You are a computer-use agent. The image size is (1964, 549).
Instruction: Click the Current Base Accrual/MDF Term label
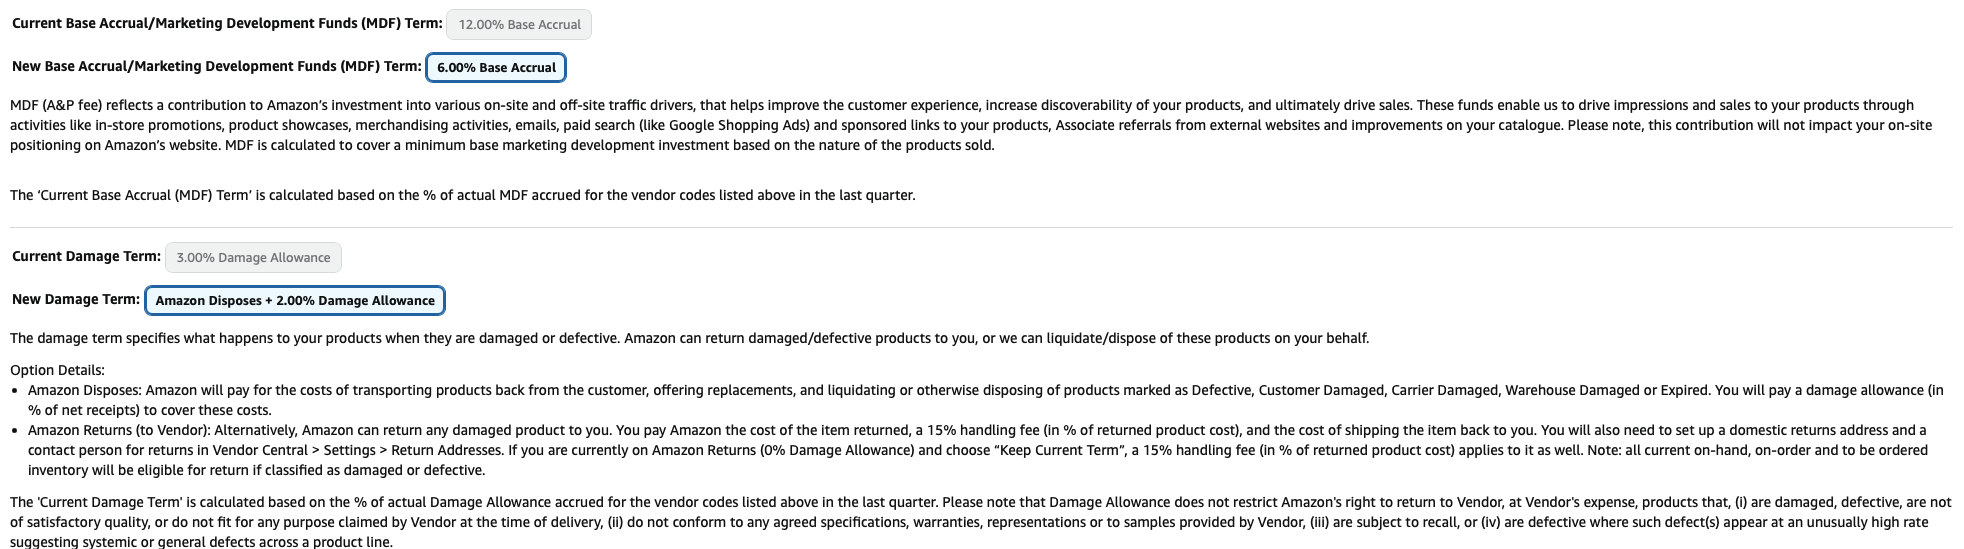point(227,23)
